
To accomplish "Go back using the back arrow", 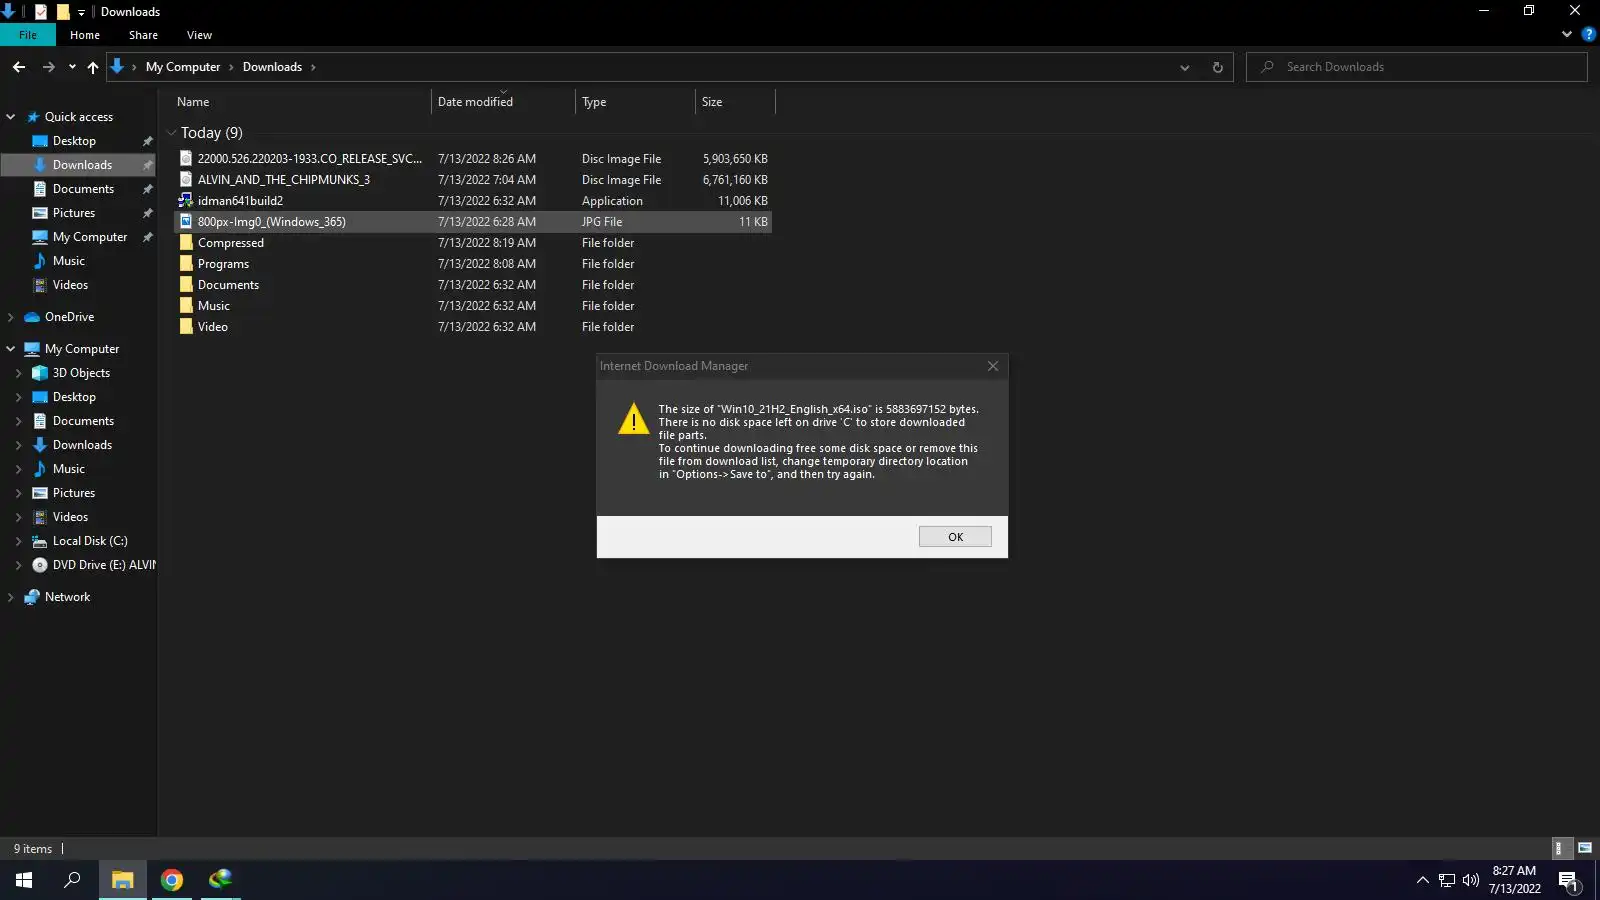I will 19,67.
